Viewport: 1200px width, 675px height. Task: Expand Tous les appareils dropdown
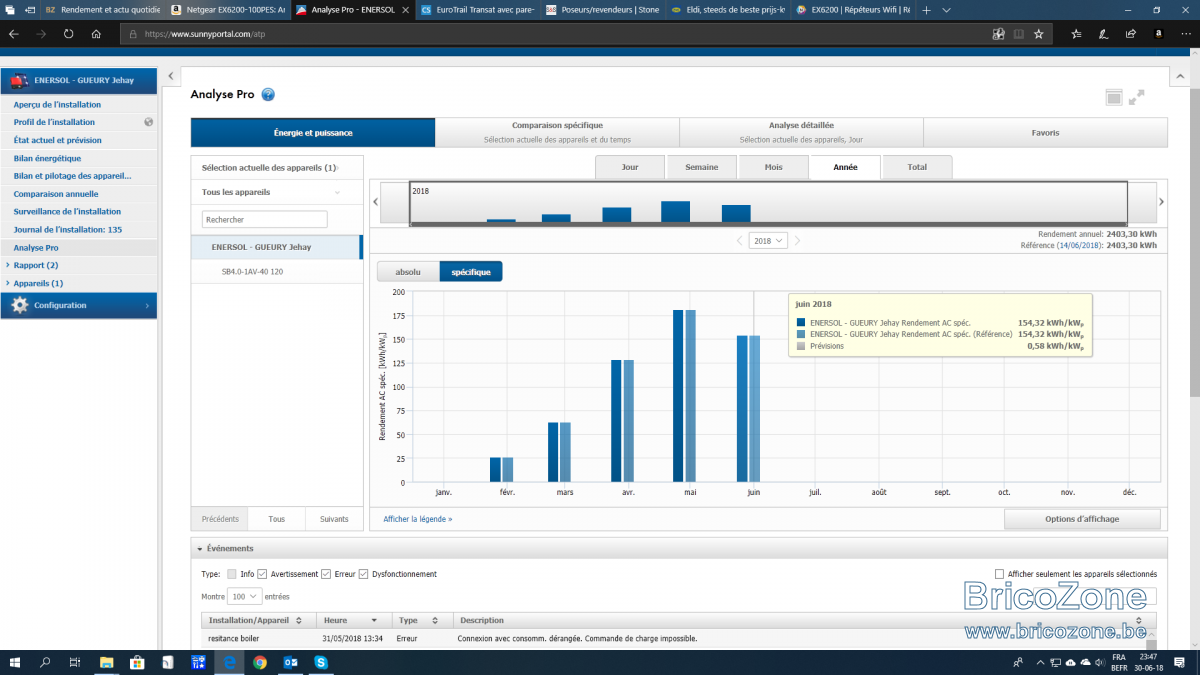(x=276, y=192)
